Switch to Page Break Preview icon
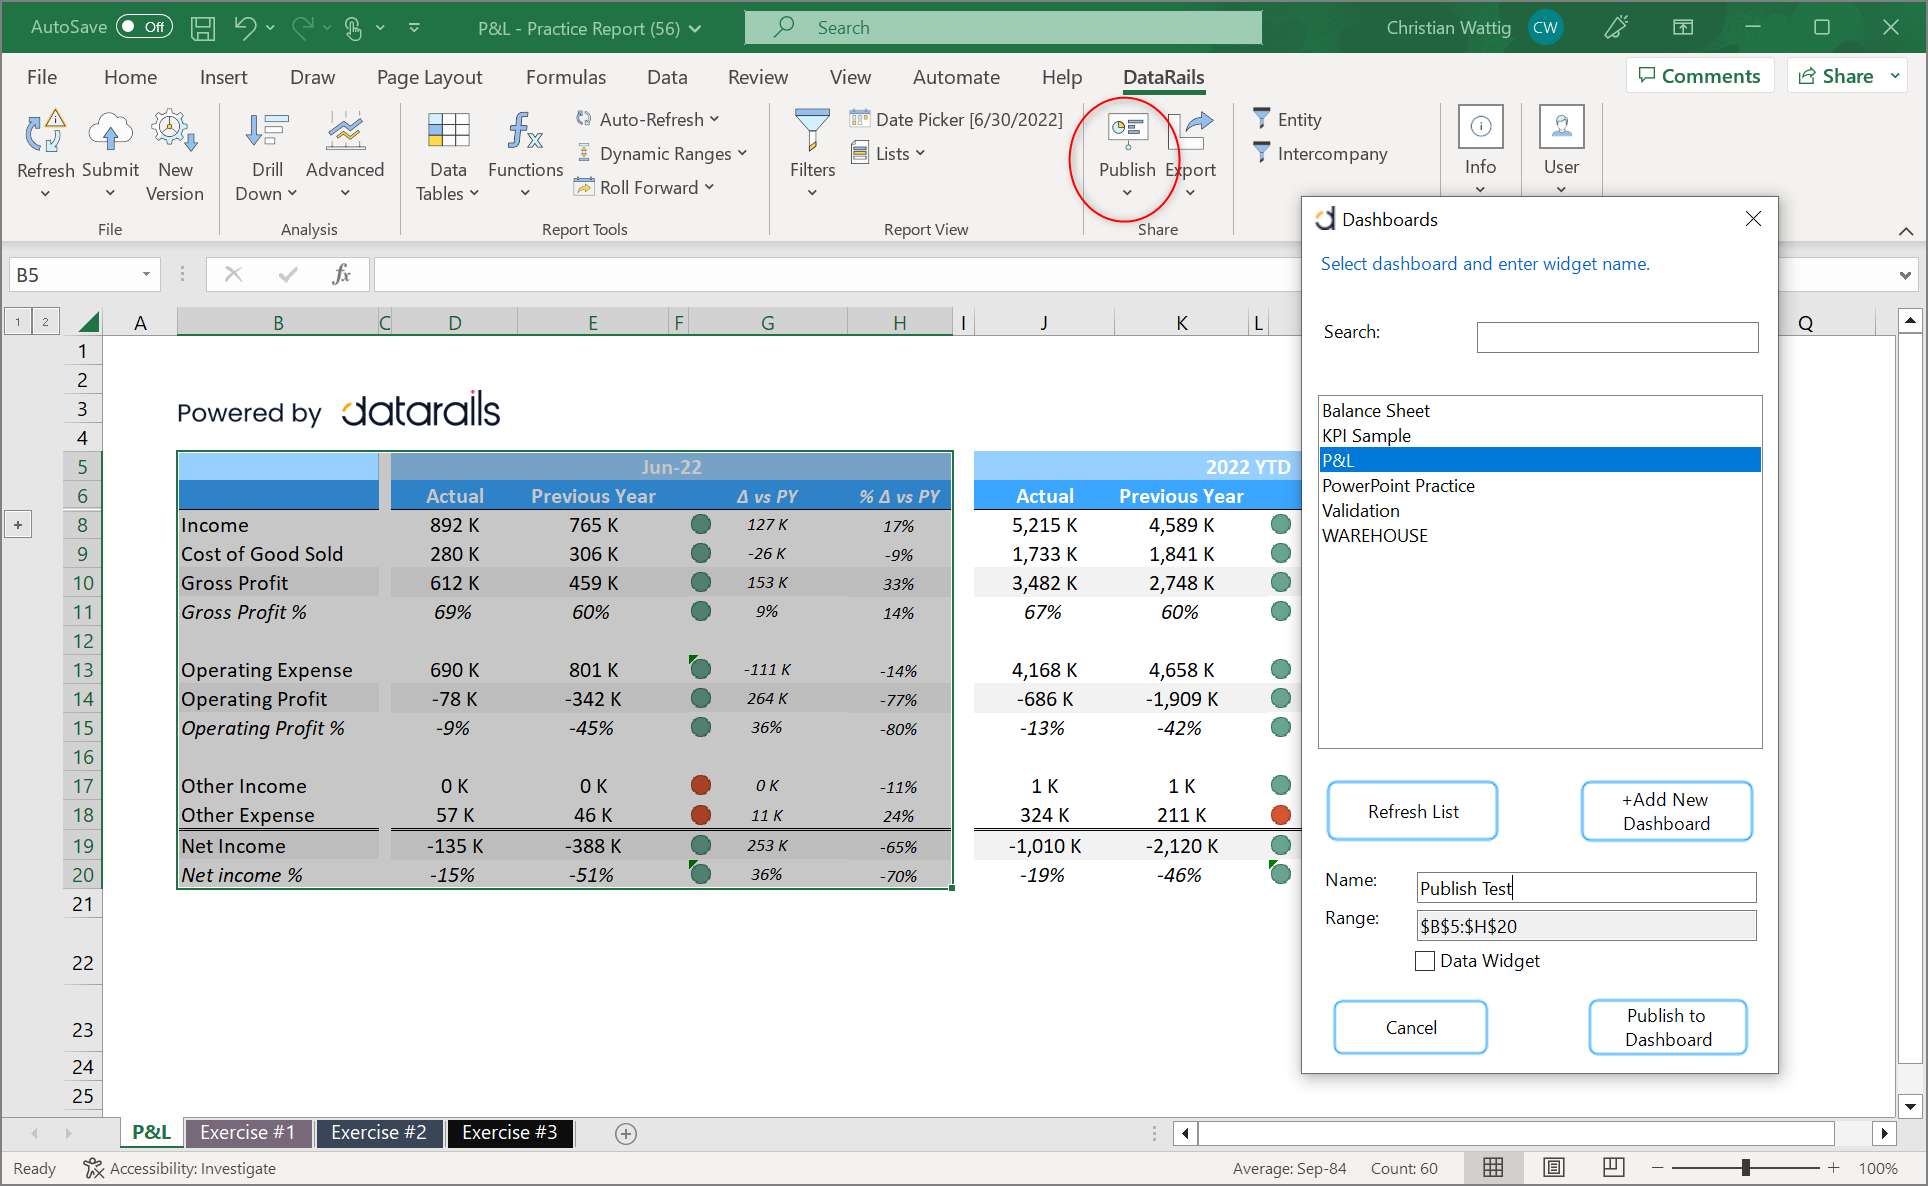This screenshot has width=1928, height=1186. click(x=1613, y=1167)
